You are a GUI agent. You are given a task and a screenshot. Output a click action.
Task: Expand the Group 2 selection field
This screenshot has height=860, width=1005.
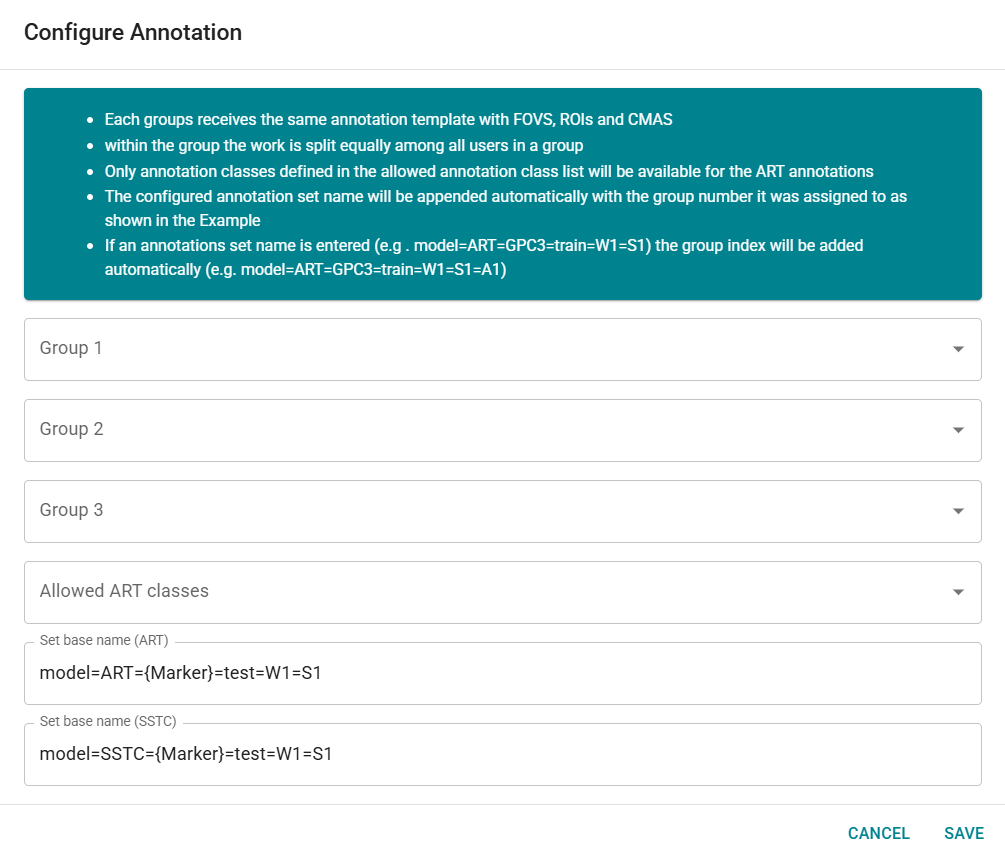pyautogui.click(x=480, y=430)
